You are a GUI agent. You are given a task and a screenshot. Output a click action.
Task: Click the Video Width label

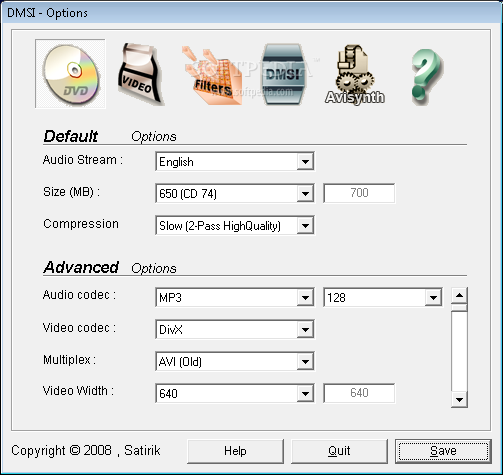pos(79,391)
